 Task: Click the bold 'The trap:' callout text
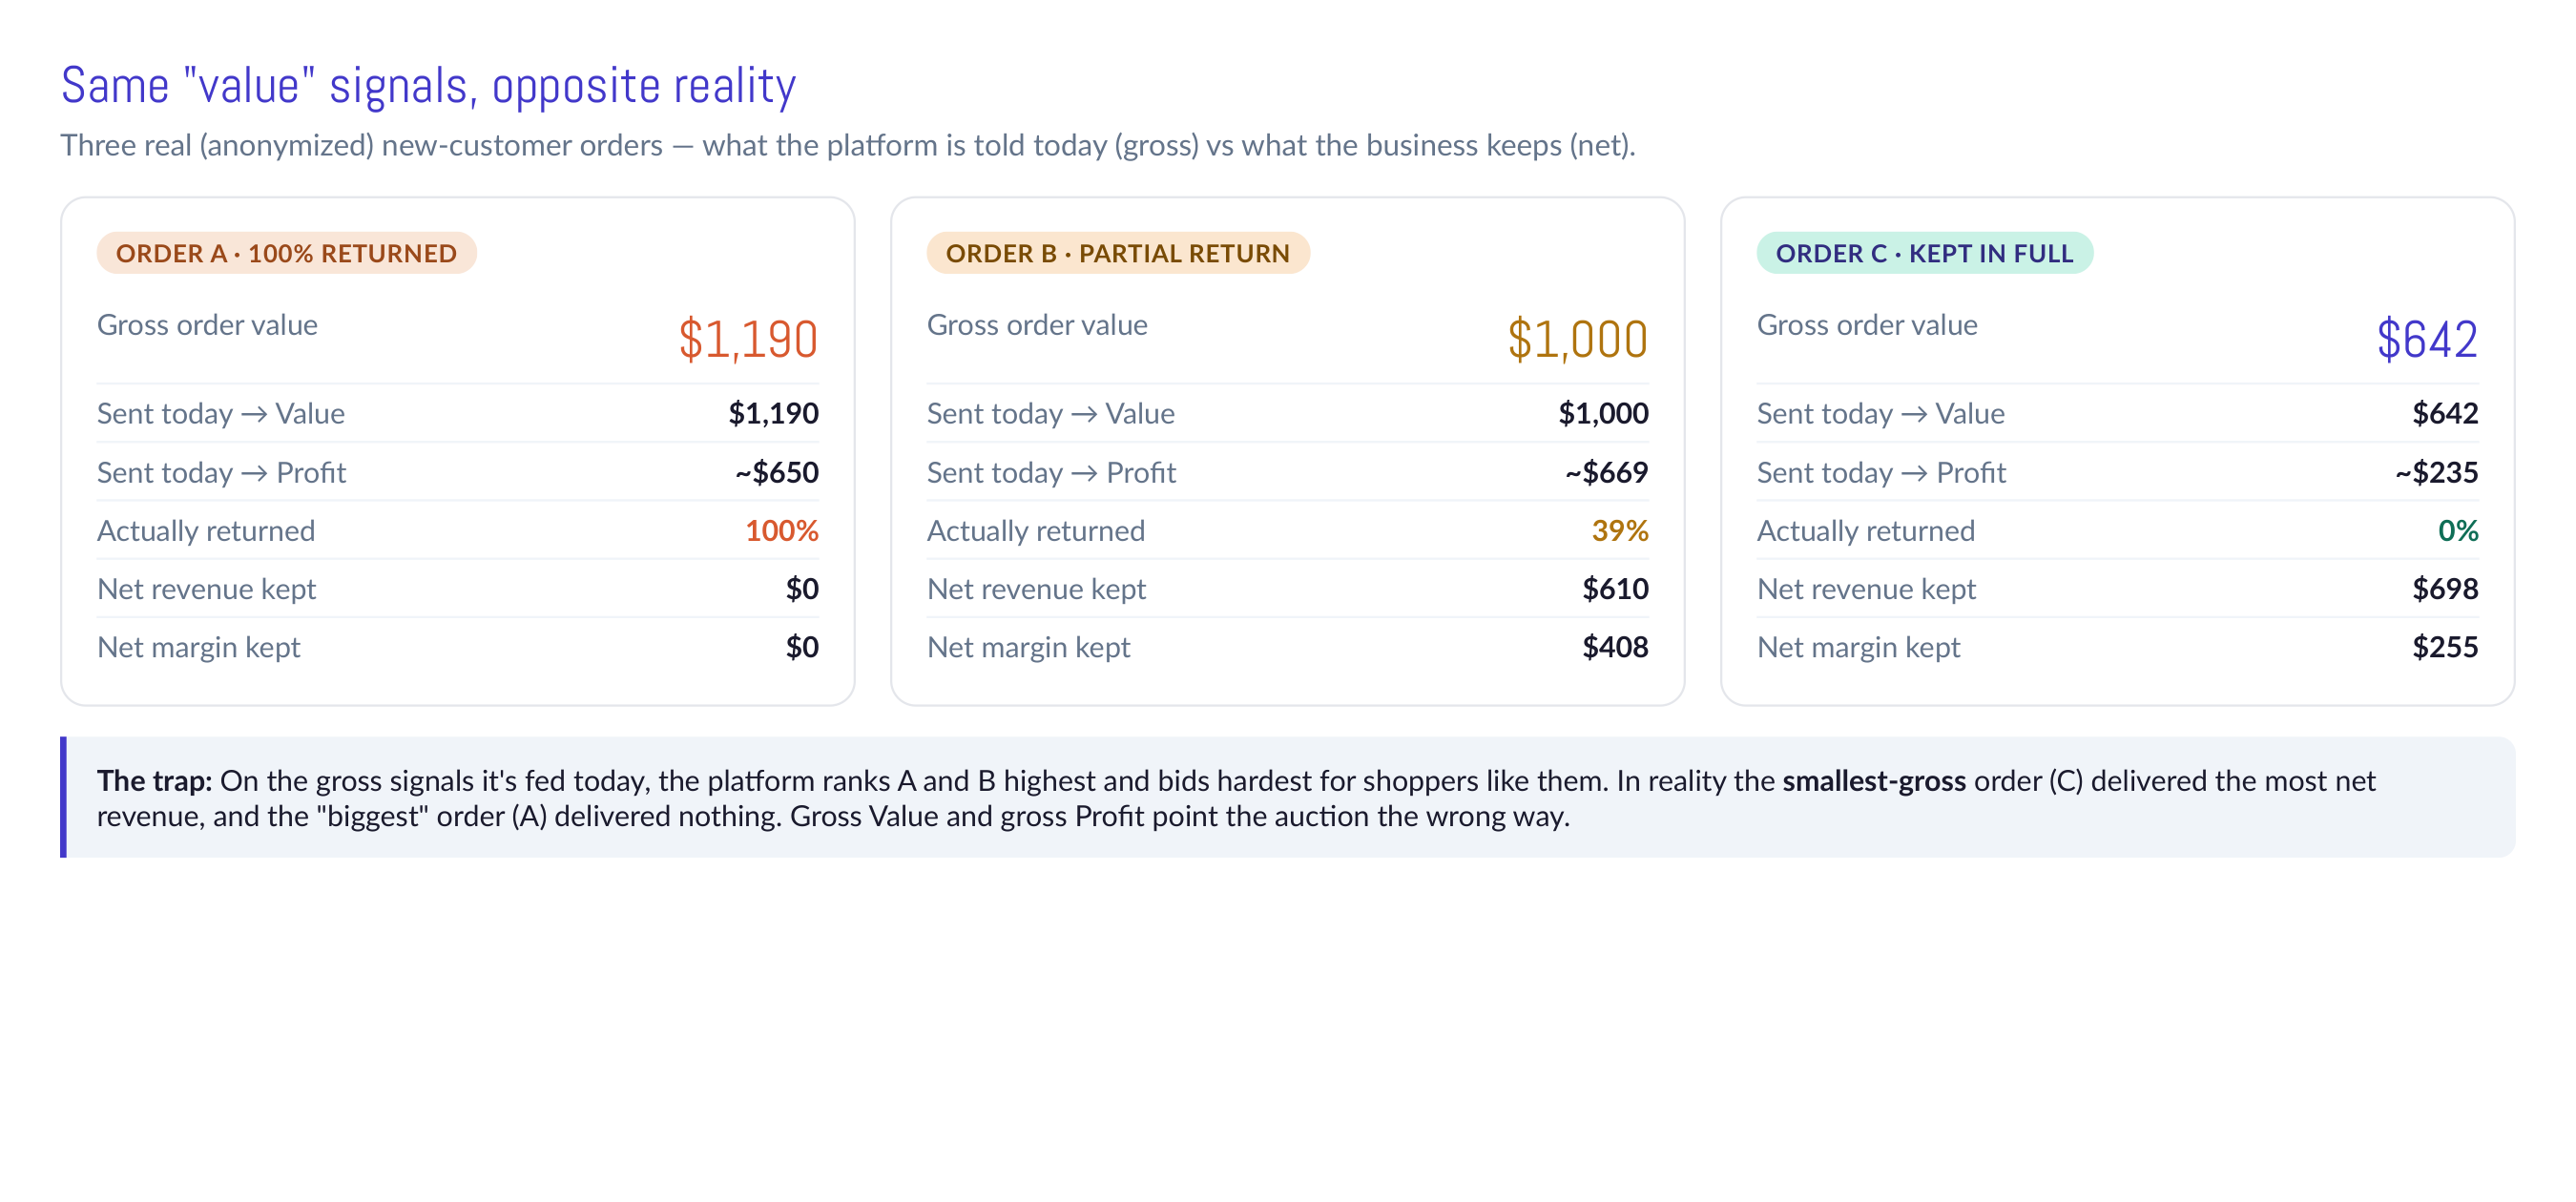pyautogui.click(x=154, y=780)
